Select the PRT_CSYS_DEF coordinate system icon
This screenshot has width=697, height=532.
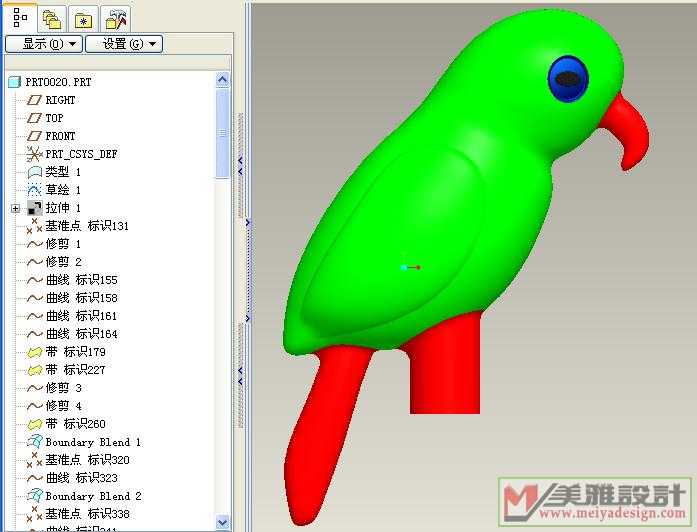pyautogui.click(x=34, y=154)
